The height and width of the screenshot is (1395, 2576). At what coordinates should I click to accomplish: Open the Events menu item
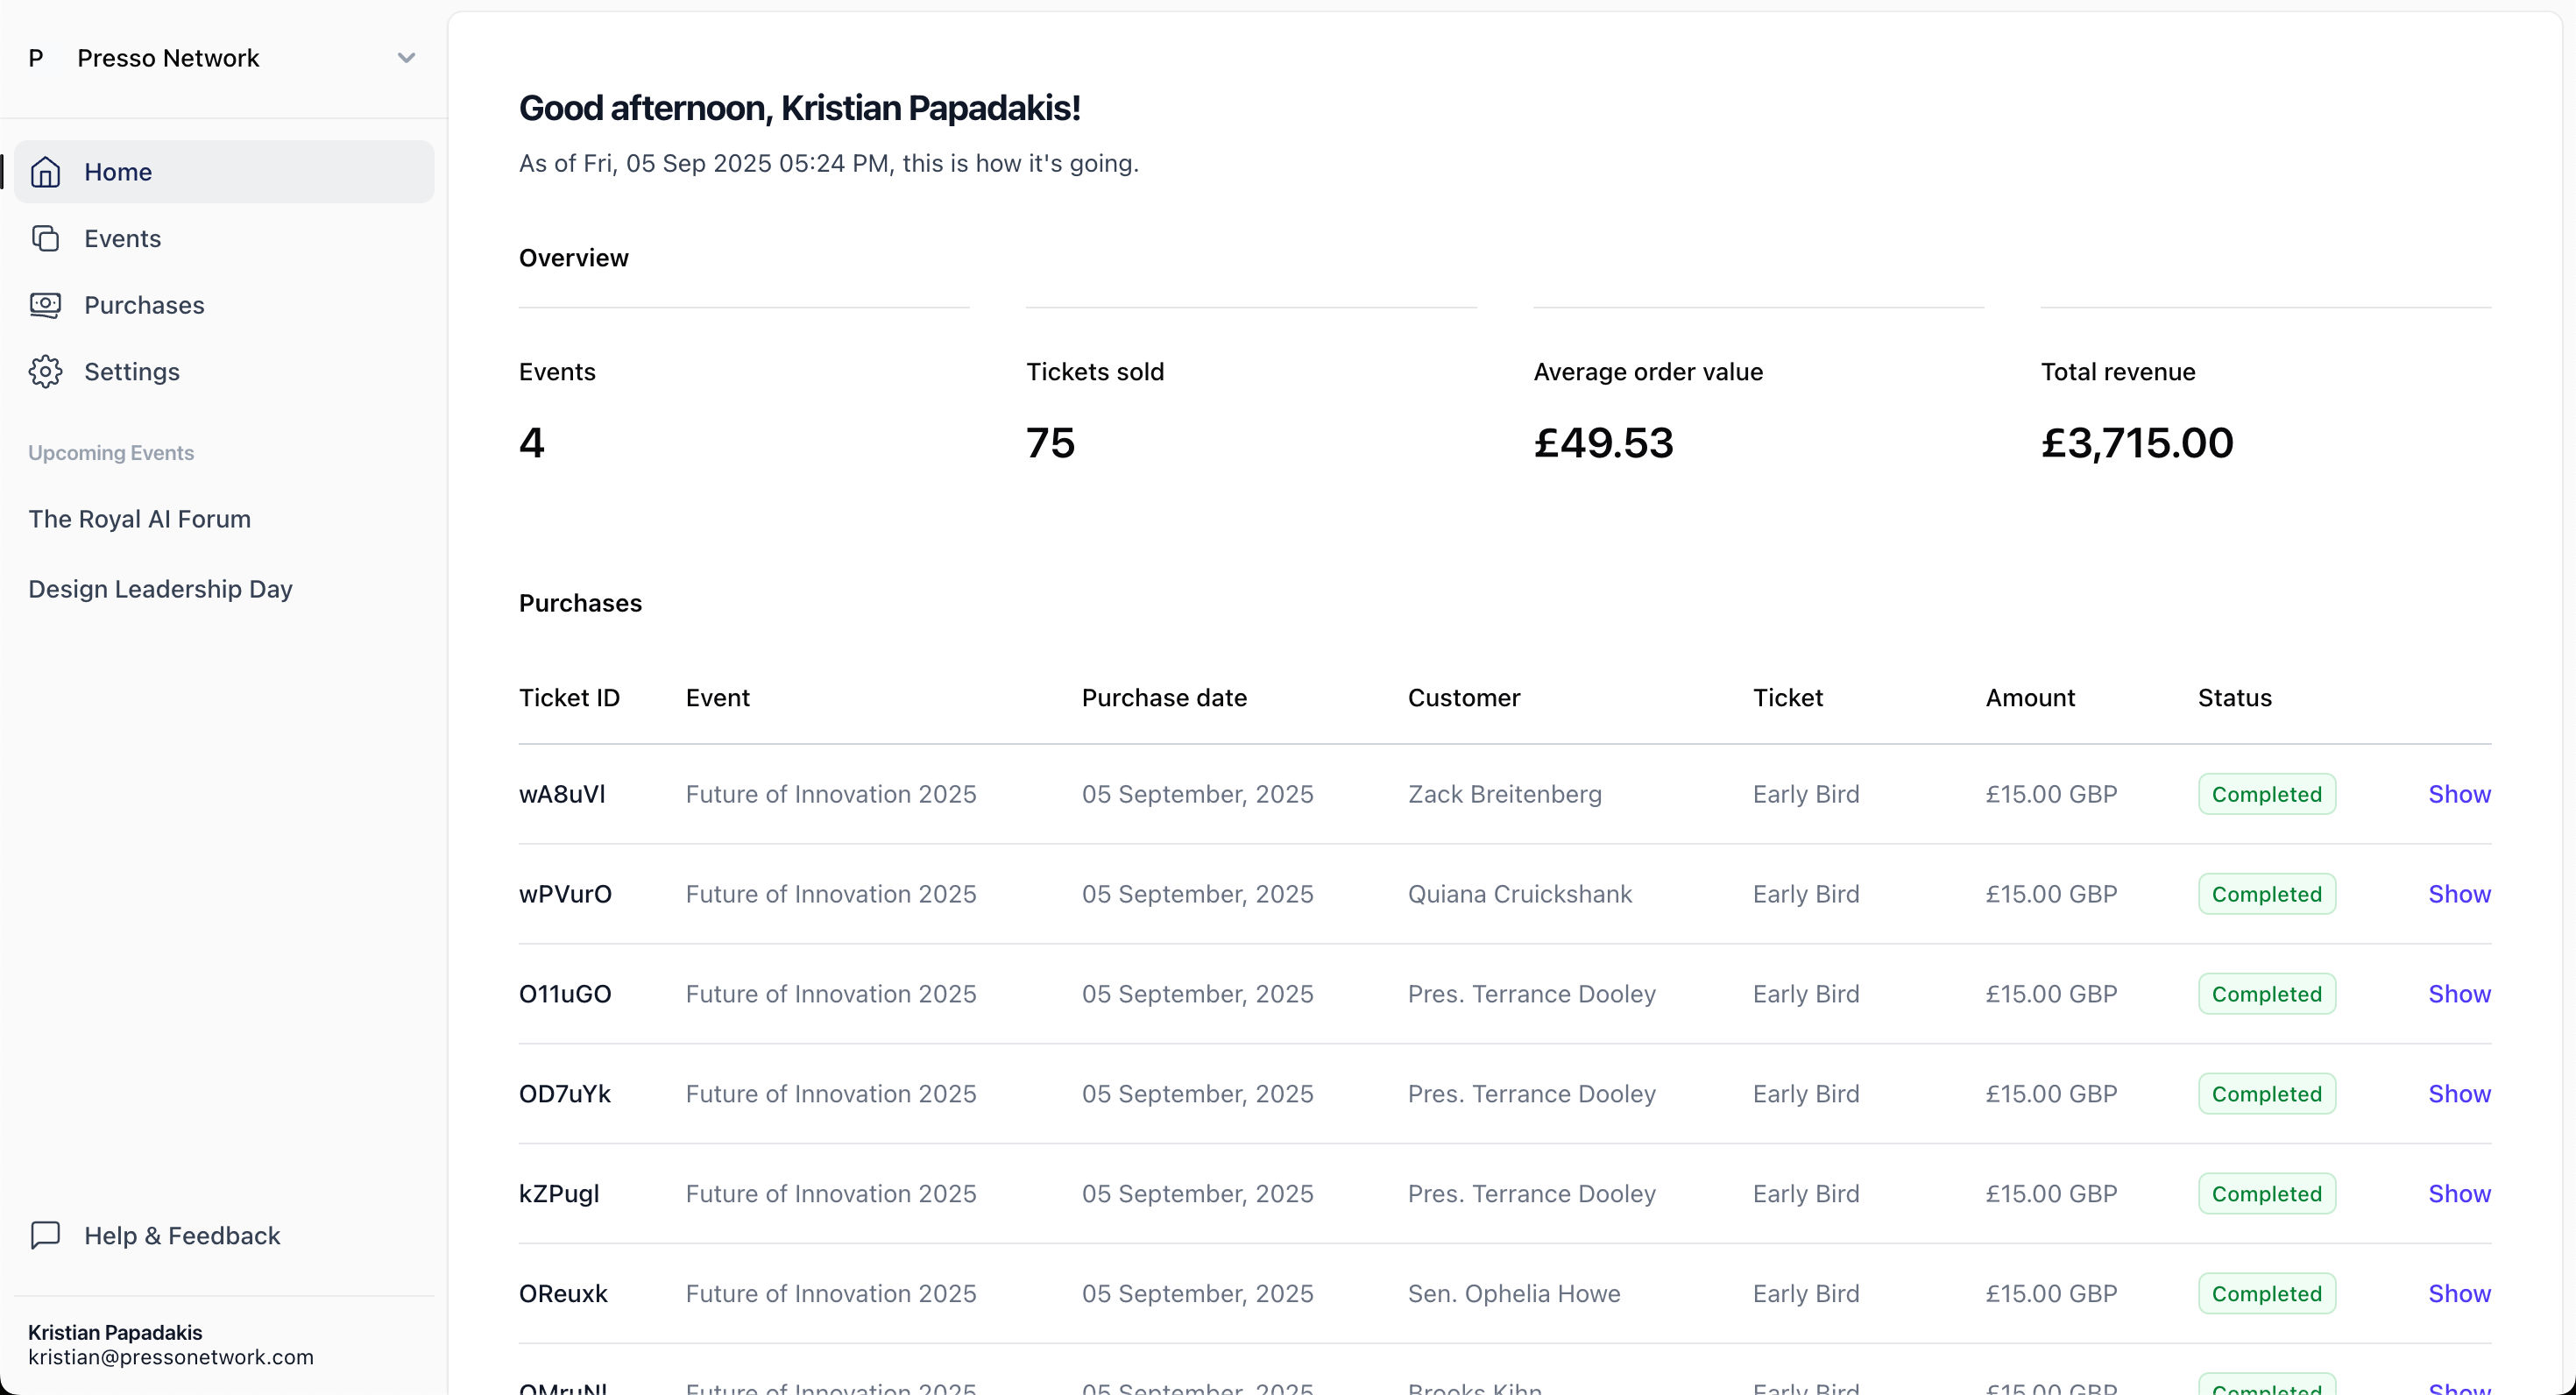tap(122, 238)
